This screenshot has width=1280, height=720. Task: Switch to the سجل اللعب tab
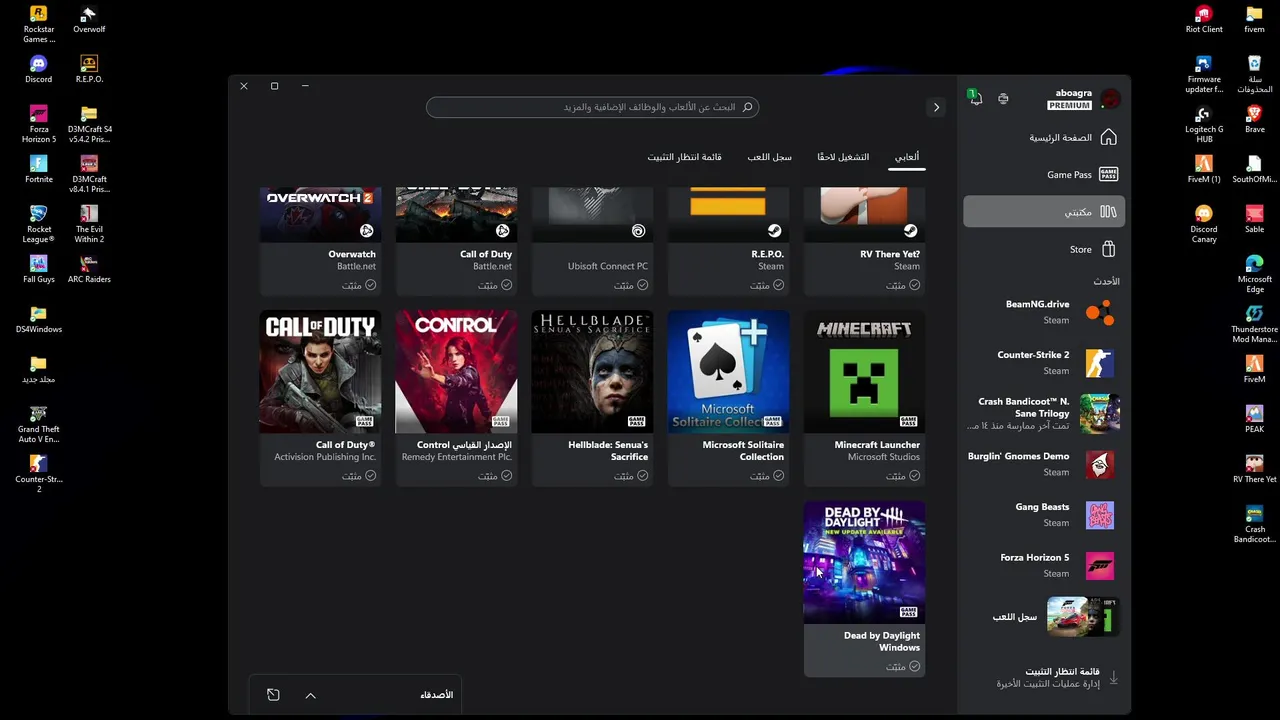pyautogui.click(x=769, y=157)
